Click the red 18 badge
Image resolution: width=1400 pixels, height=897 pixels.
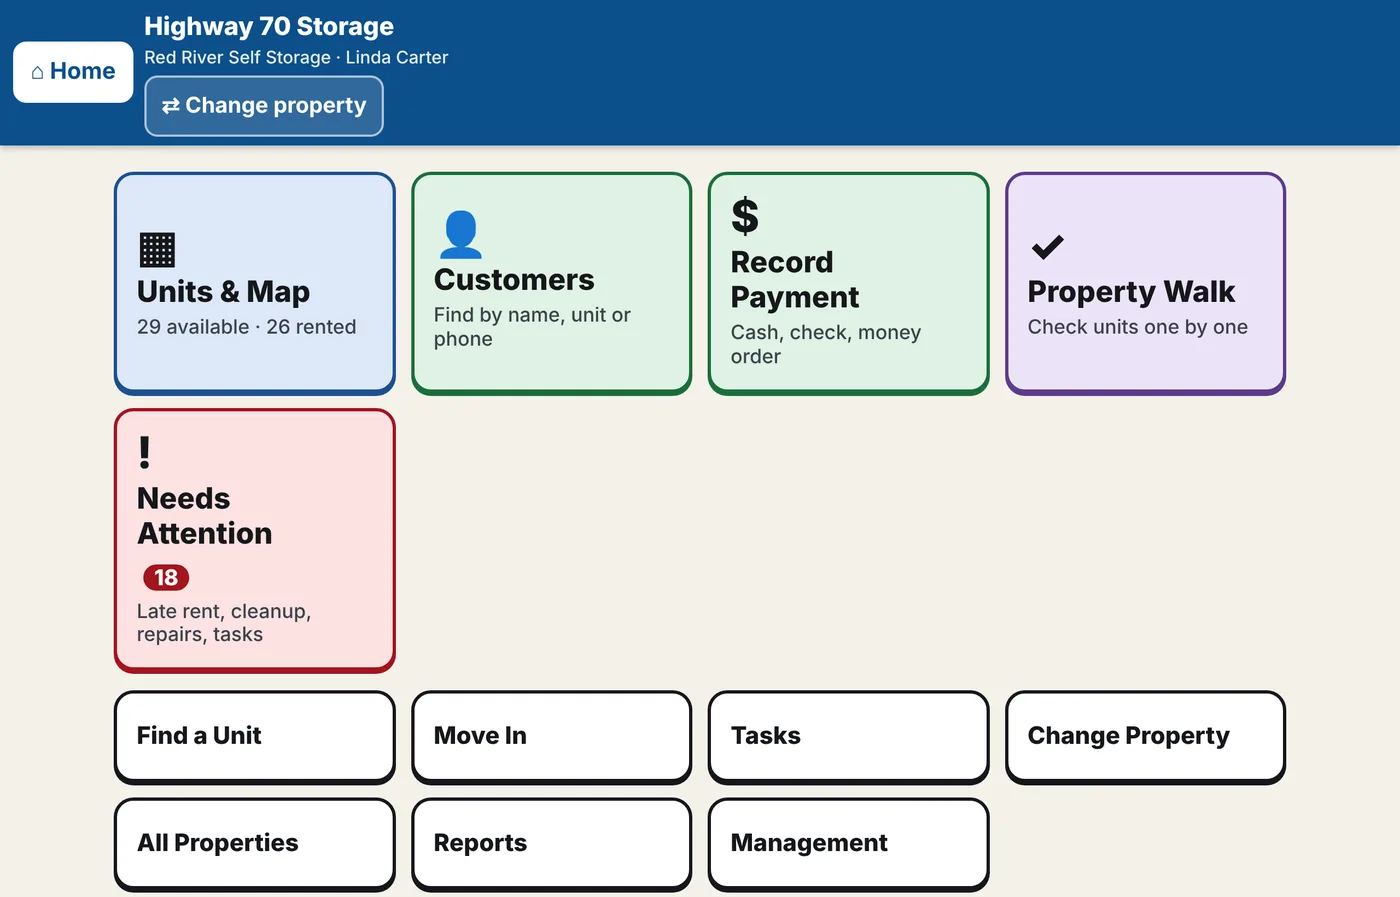(x=166, y=577)
